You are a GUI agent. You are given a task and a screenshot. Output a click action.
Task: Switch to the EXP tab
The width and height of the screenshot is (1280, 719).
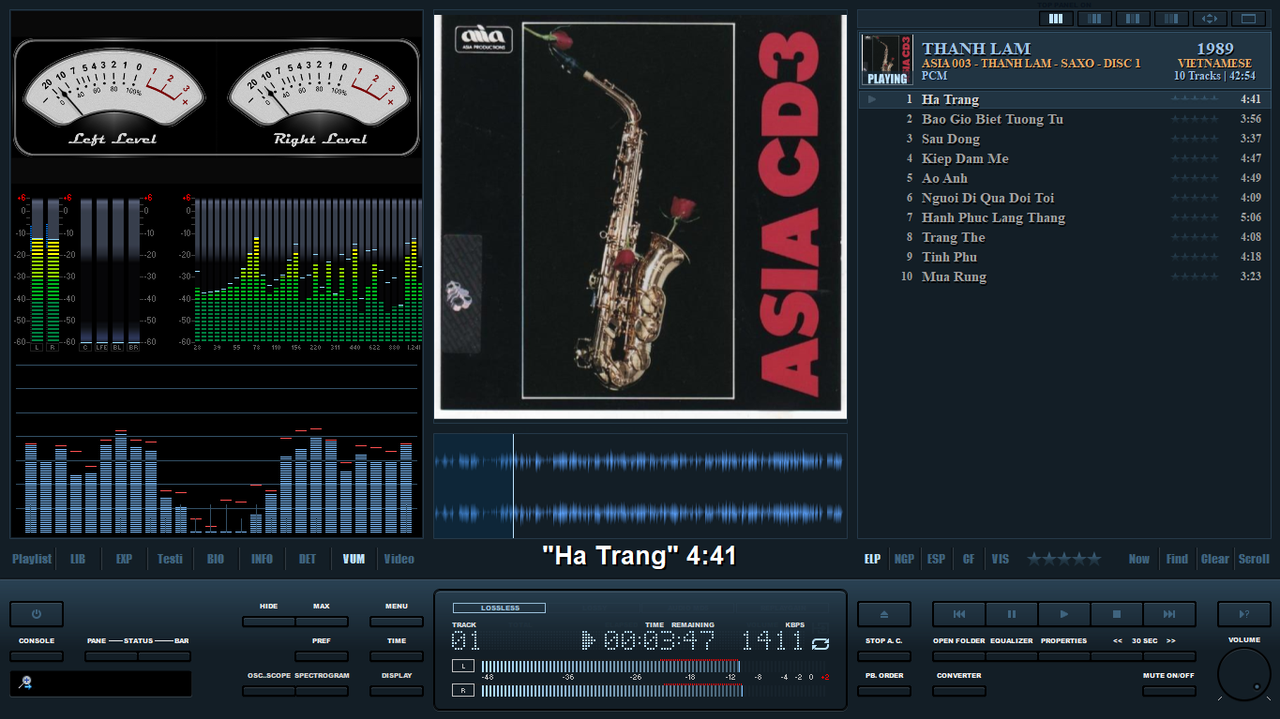pyautogui.click(x=124, y=559)
